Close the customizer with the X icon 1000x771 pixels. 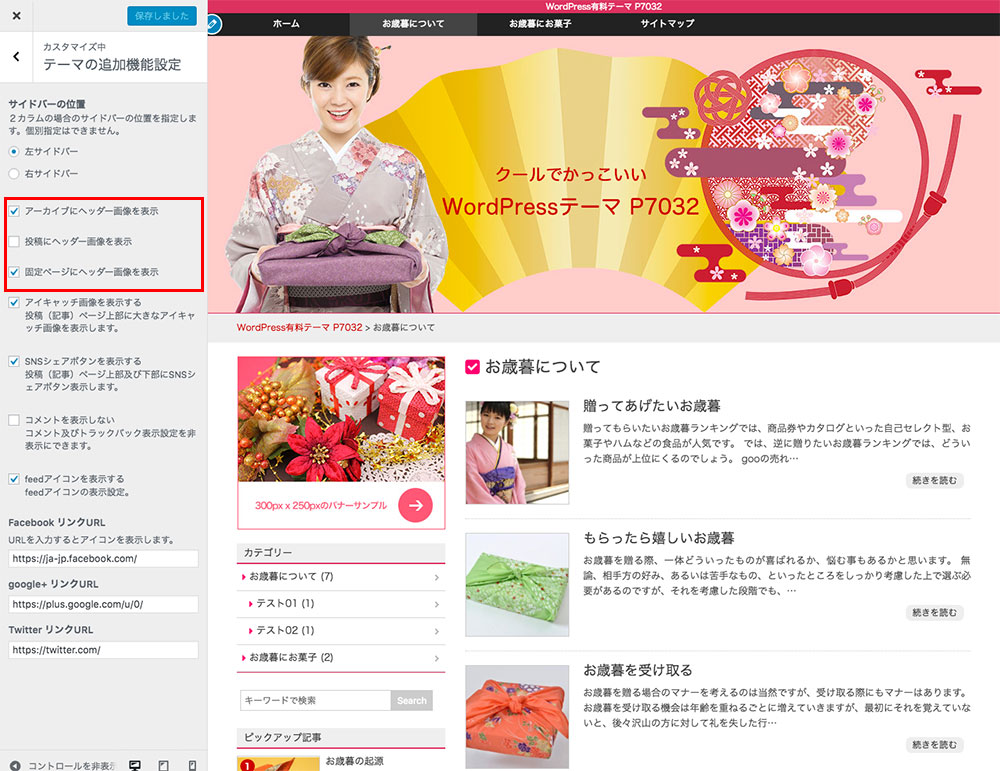17,15
